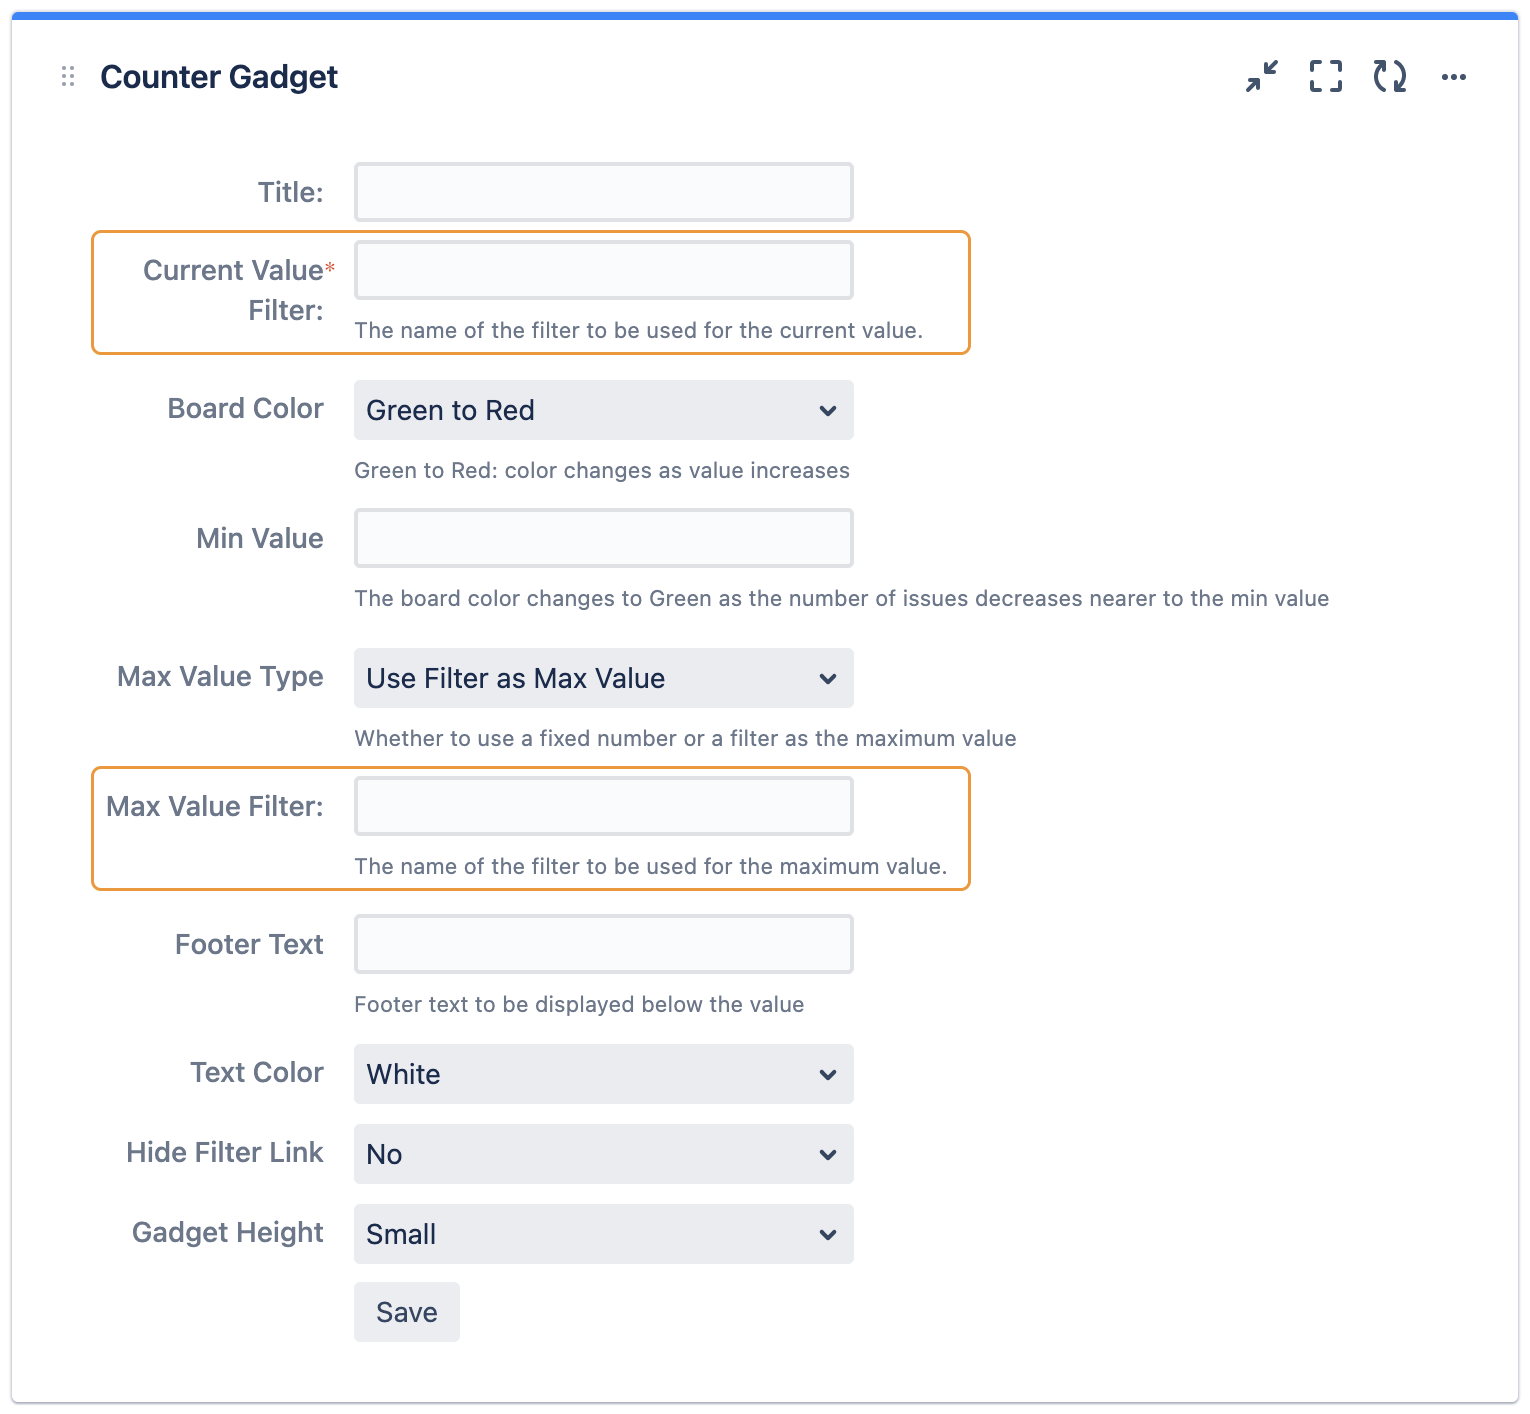Minimize the Counter Gadget panel
The width and height of the screenshot is (1530, 1414).
(1262, 77)
